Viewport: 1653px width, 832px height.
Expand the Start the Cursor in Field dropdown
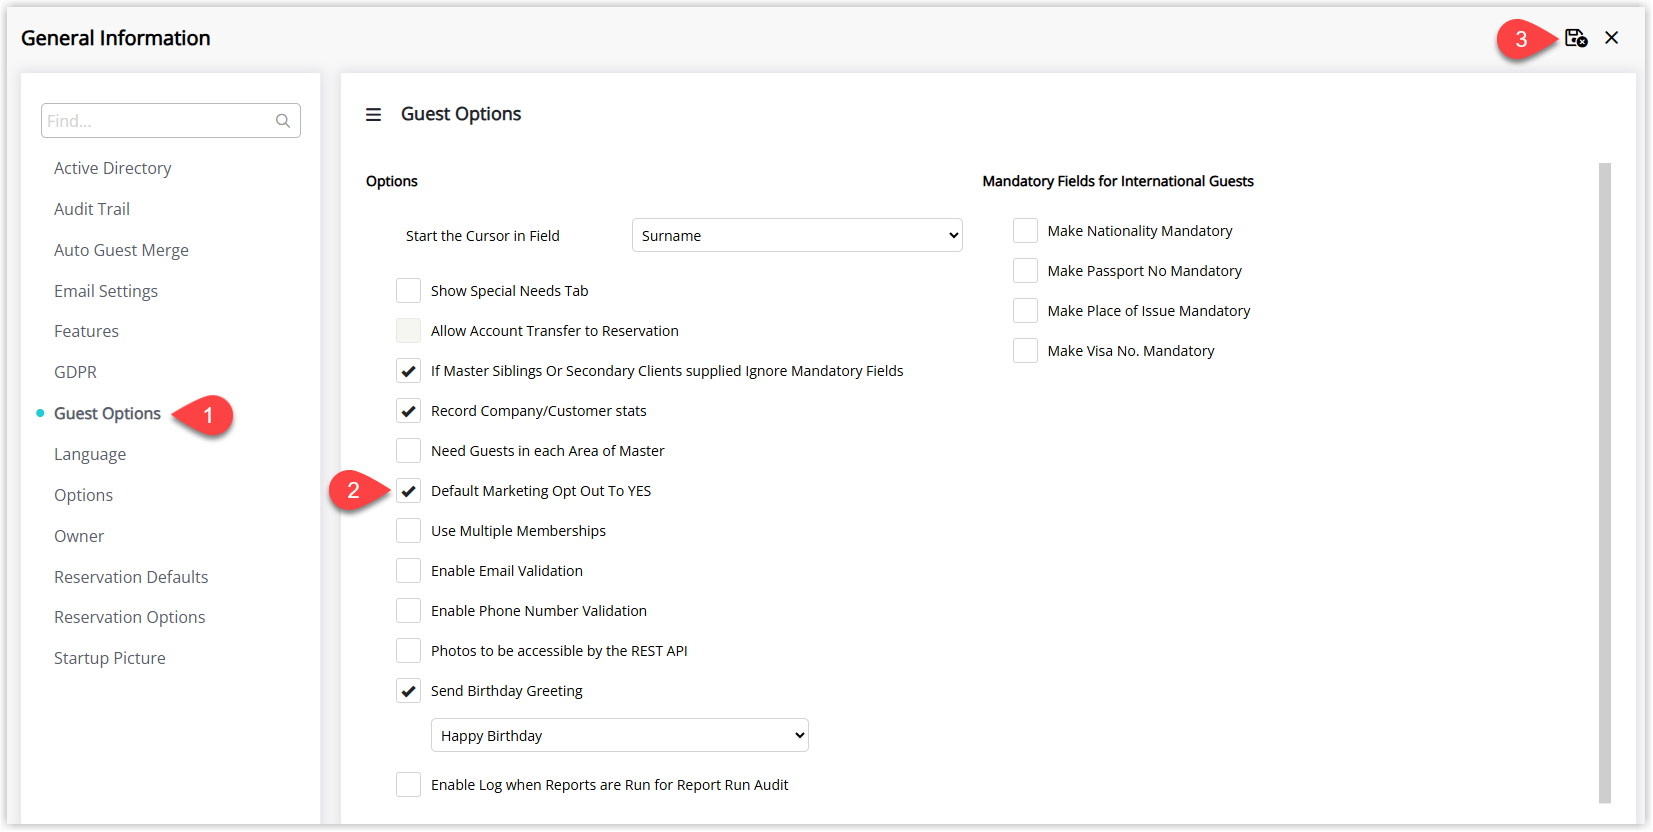(x=797, y=235)
